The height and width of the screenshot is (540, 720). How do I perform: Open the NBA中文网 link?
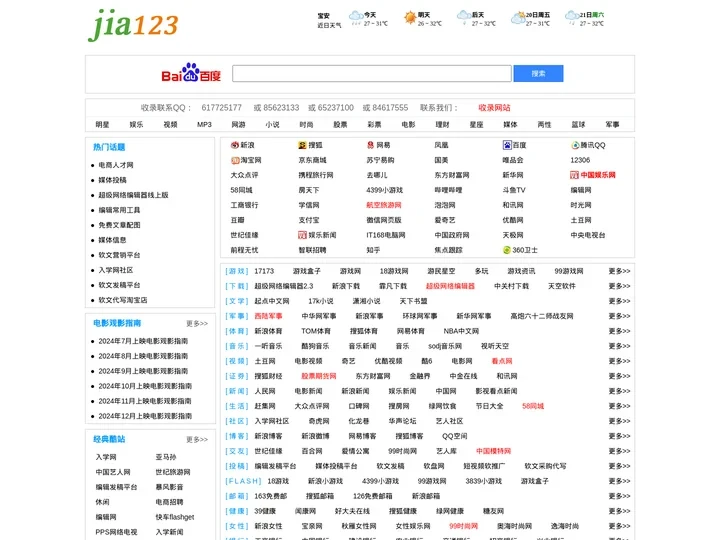coord(461,331)
